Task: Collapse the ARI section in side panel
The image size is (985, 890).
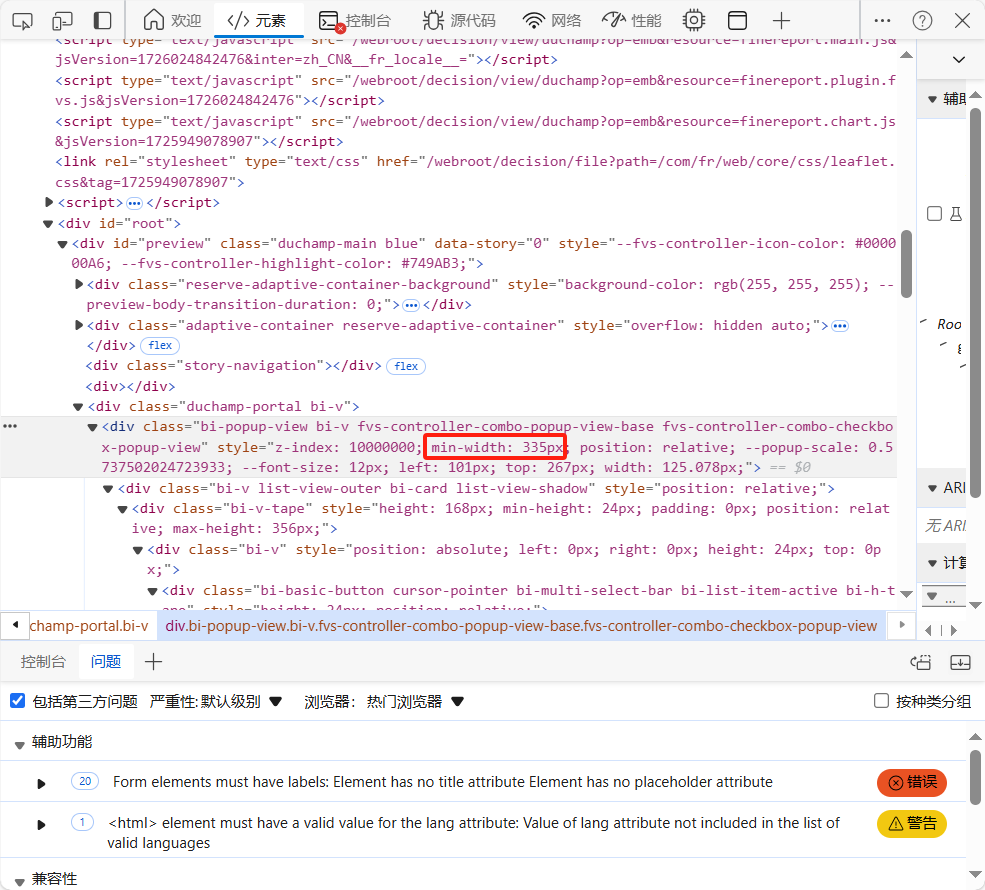Action: pos(932,488)
